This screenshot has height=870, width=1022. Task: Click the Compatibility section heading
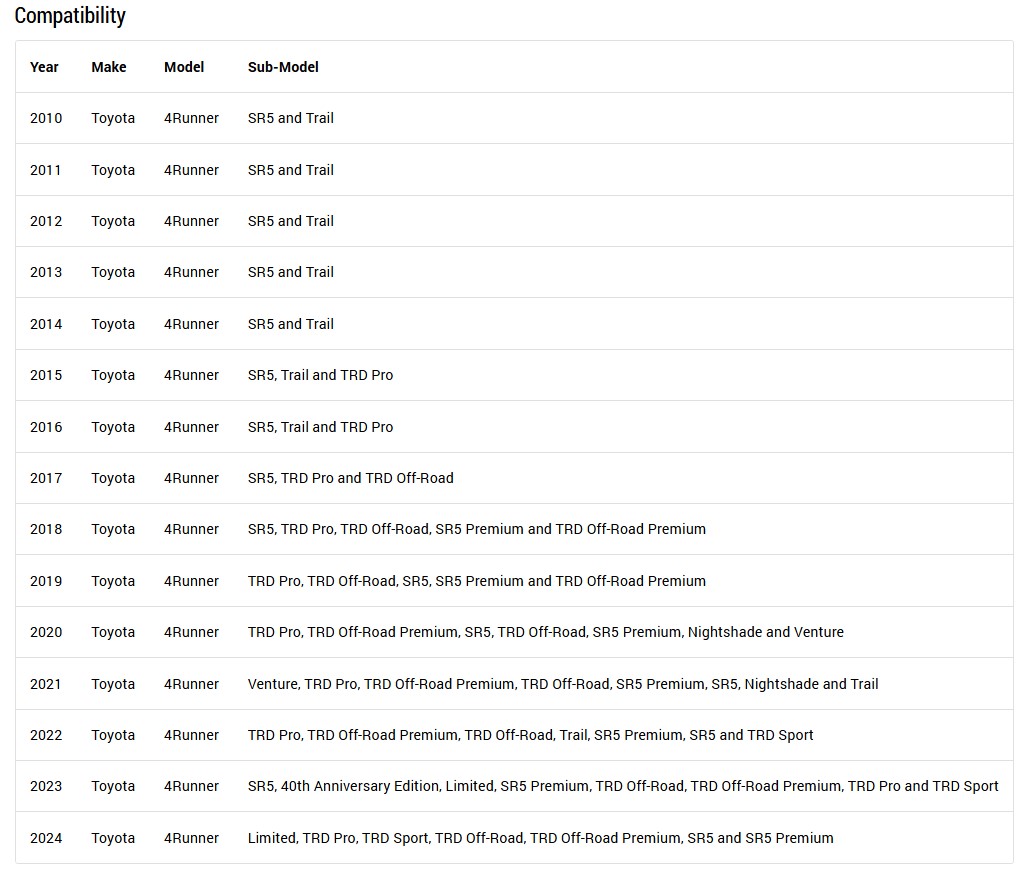click(x=70, y=15)
